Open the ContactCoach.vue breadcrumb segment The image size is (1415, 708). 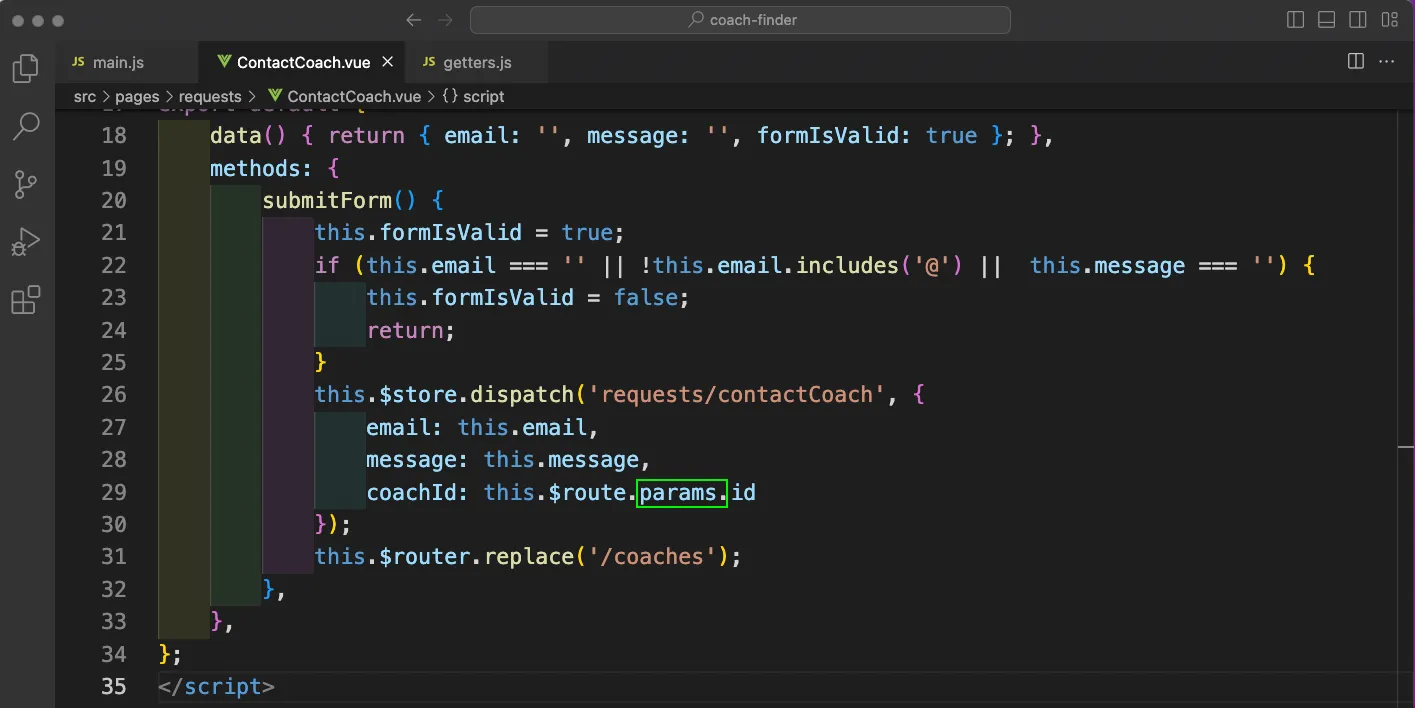click(x=344, y=97)
